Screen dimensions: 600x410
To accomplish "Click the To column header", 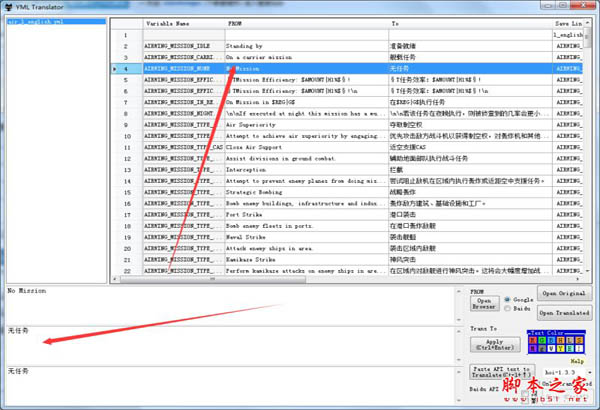I will (x=470, y=24).
